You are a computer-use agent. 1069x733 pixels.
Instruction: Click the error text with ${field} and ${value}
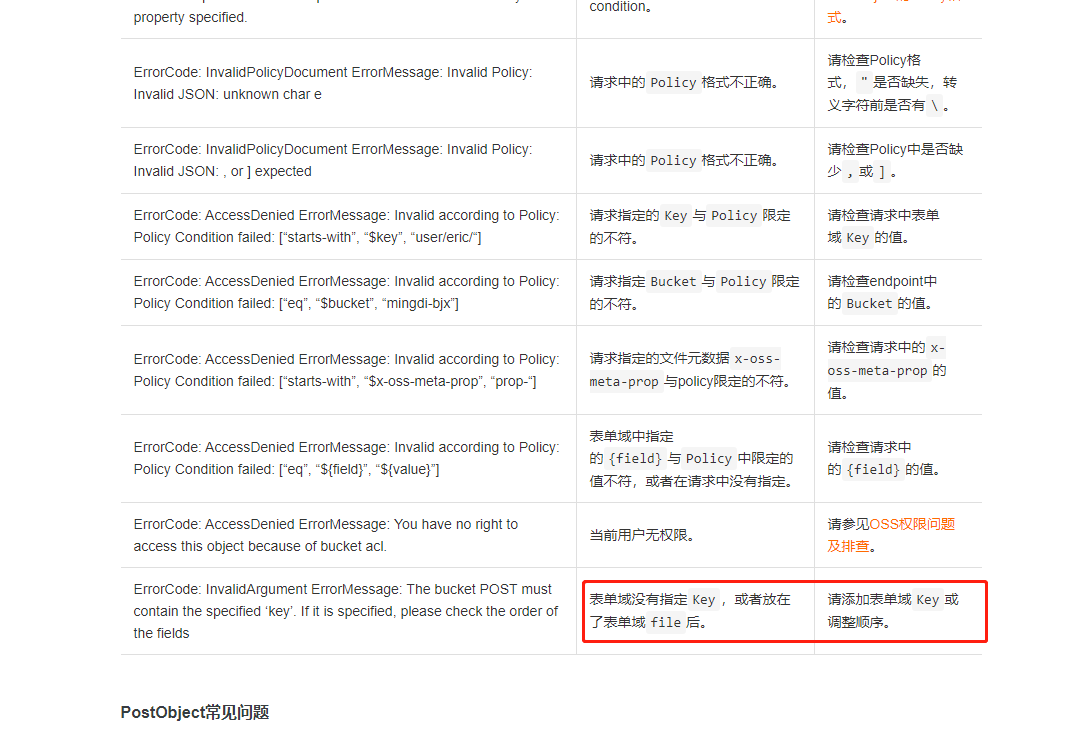click(x=346, y=458)
